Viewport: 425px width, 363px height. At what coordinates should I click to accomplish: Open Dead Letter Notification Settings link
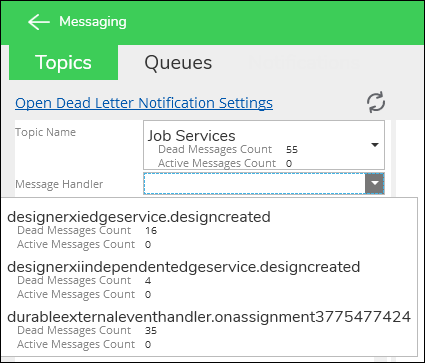(144, 103)
